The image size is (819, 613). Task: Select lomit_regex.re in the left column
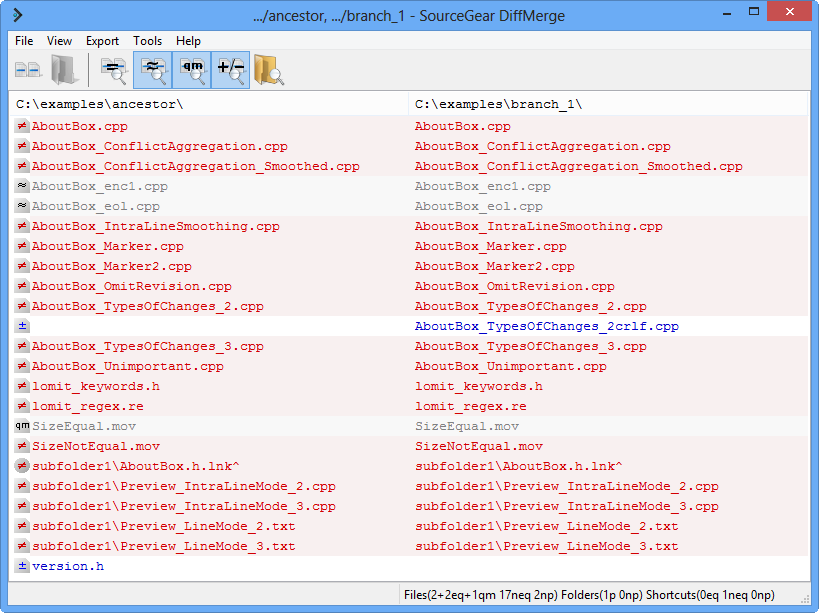(87, 407)
